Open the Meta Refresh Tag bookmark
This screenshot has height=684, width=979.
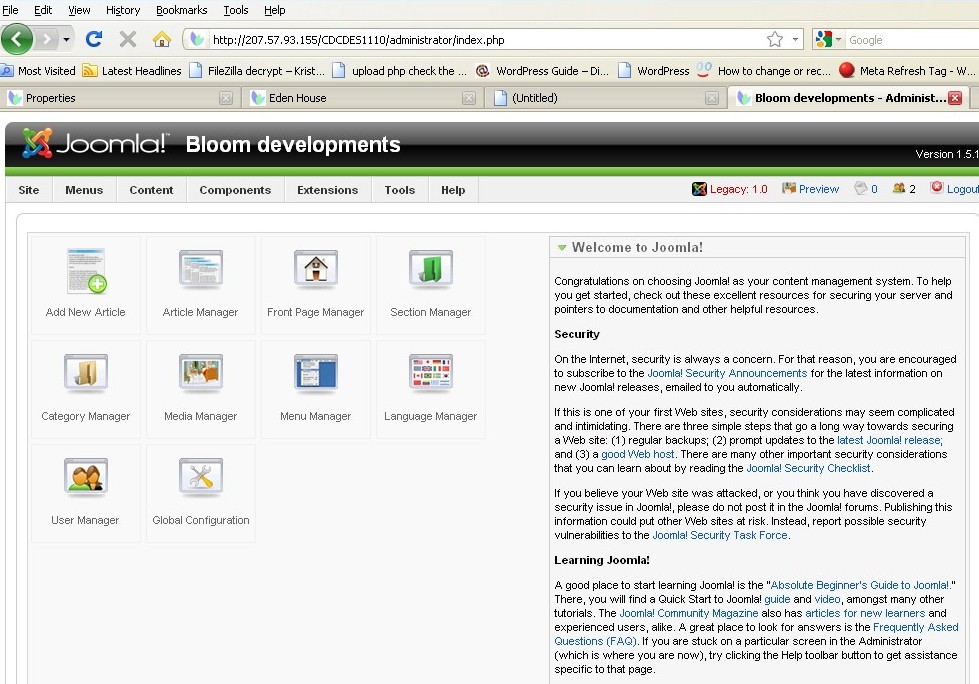click(907, 71)
